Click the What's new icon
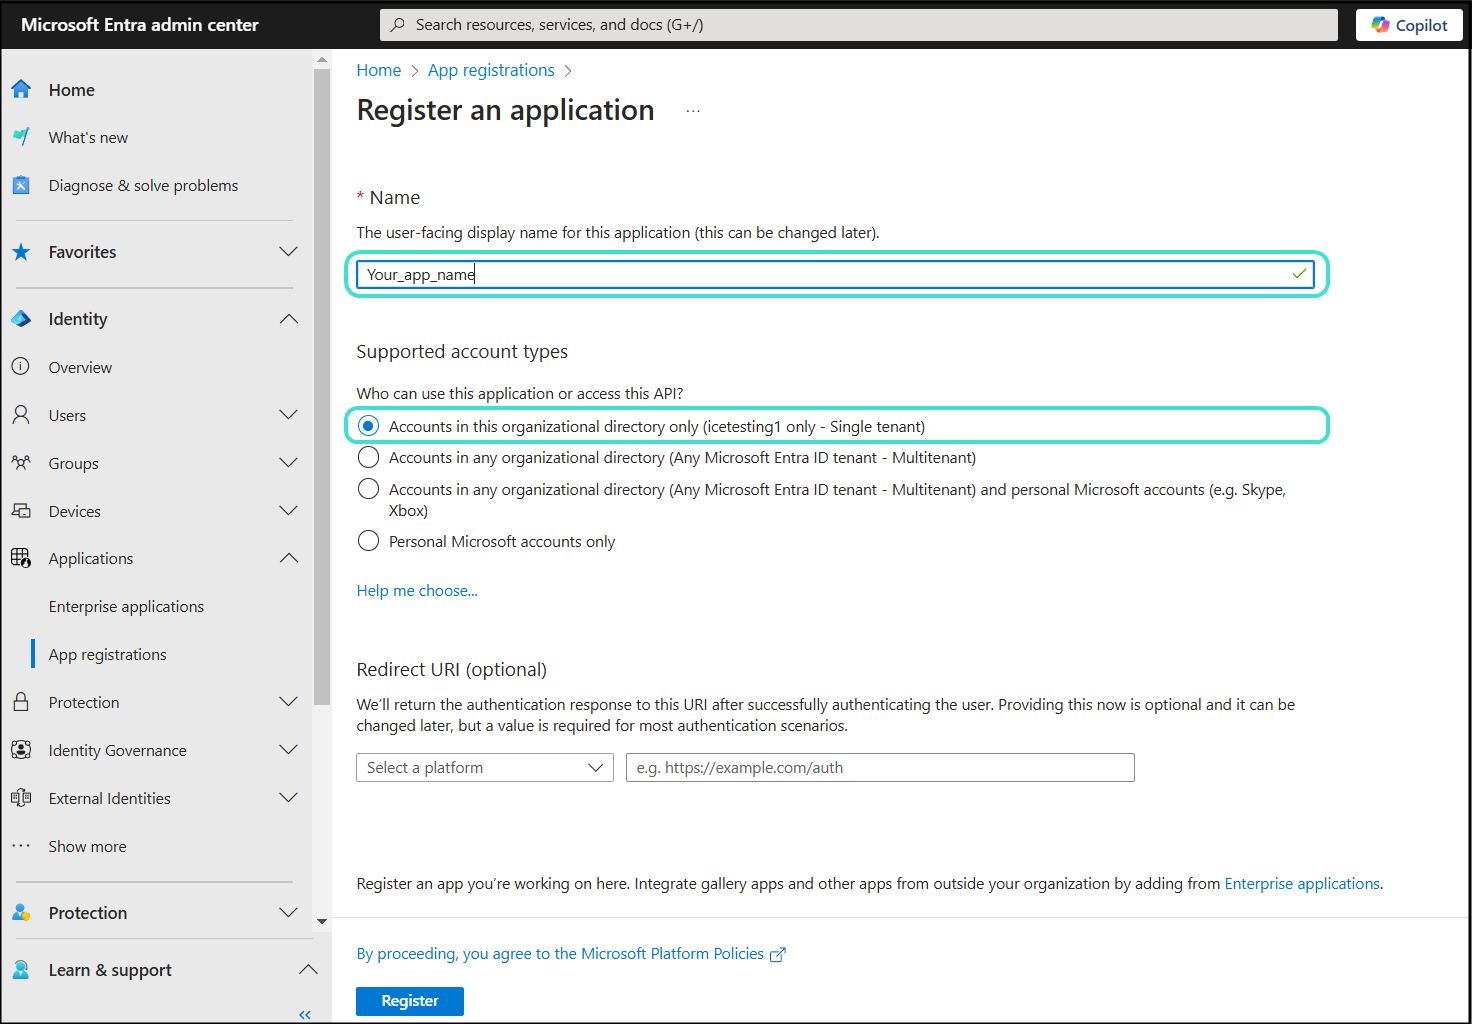 point(21,137)
